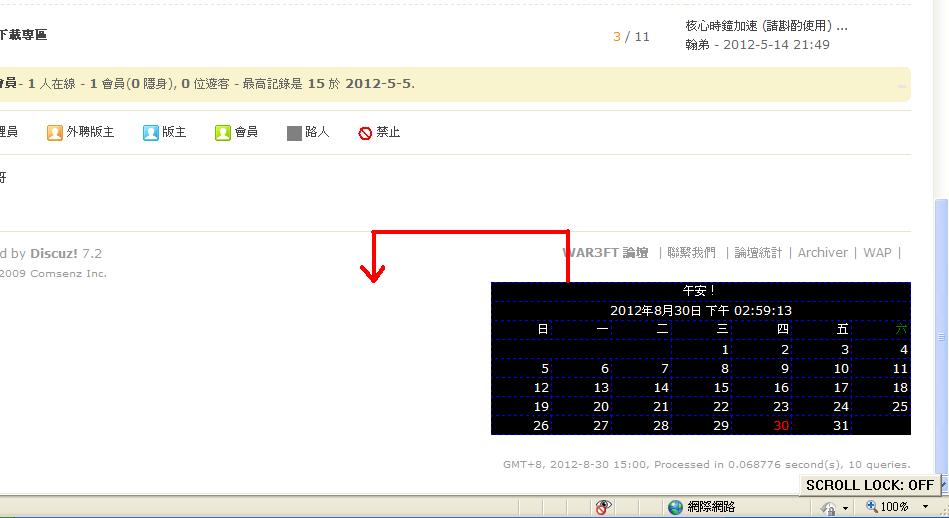Screen dimensions: 949x518
Task: Open the 論壇統計 statistics link
Action: pyautogui.click(x=758, y=252)
